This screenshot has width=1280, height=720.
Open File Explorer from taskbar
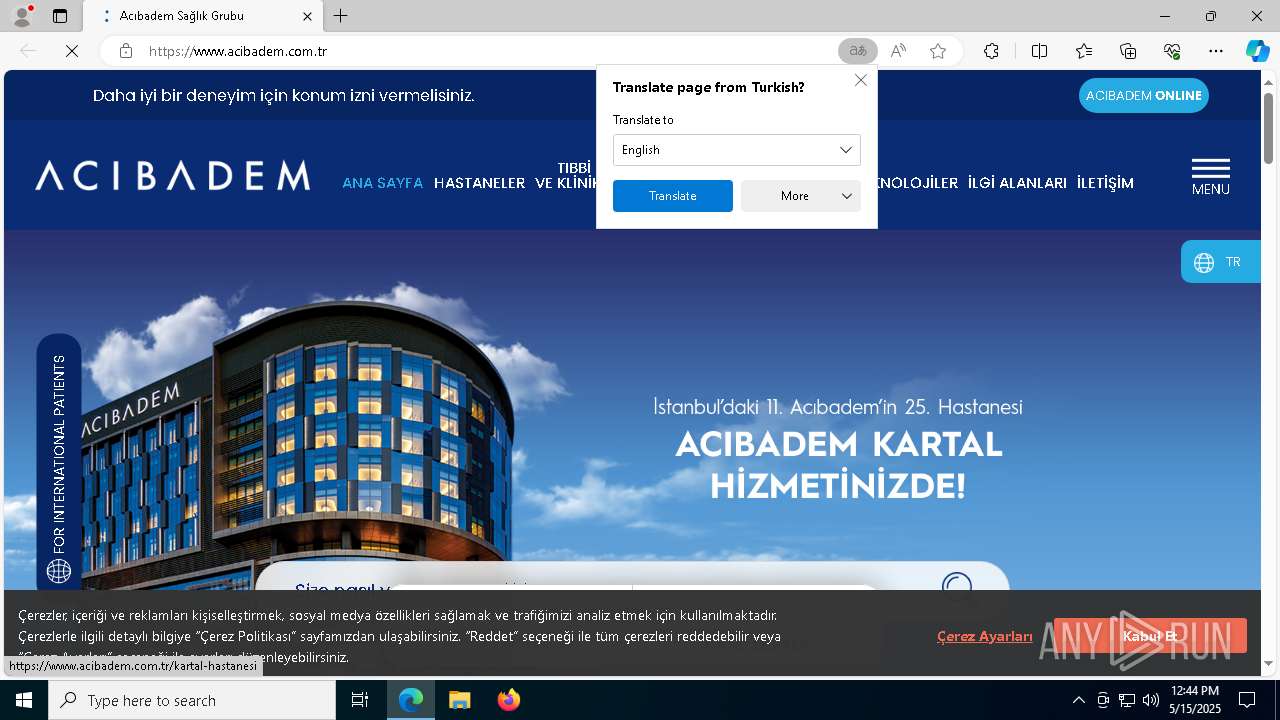[x=459, y=700]
